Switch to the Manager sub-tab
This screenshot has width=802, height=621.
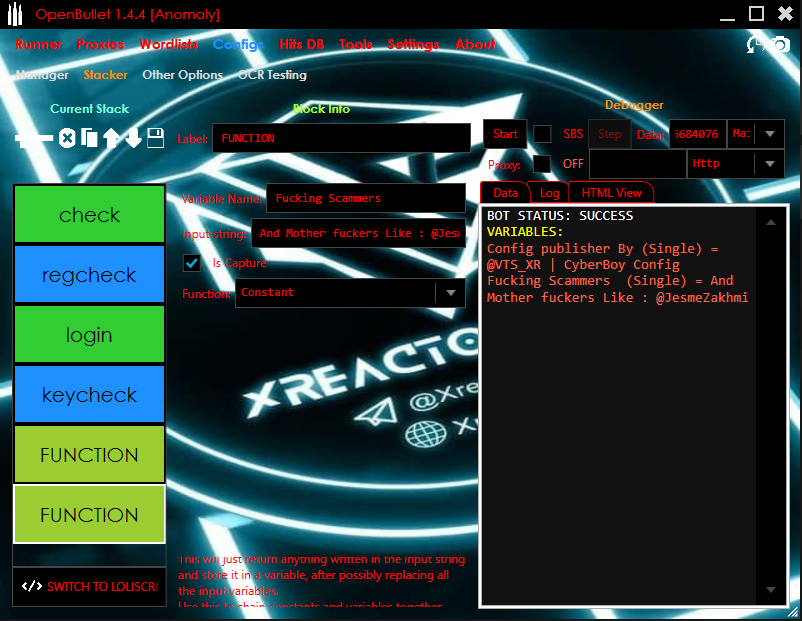(42, 75)
